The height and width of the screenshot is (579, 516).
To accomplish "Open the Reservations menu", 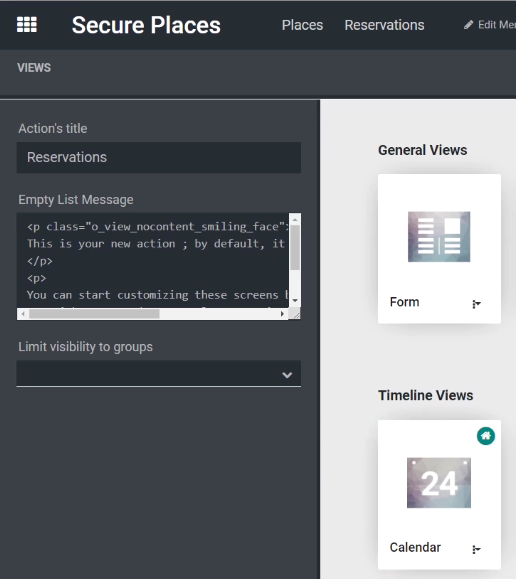I will coord(384,25).
